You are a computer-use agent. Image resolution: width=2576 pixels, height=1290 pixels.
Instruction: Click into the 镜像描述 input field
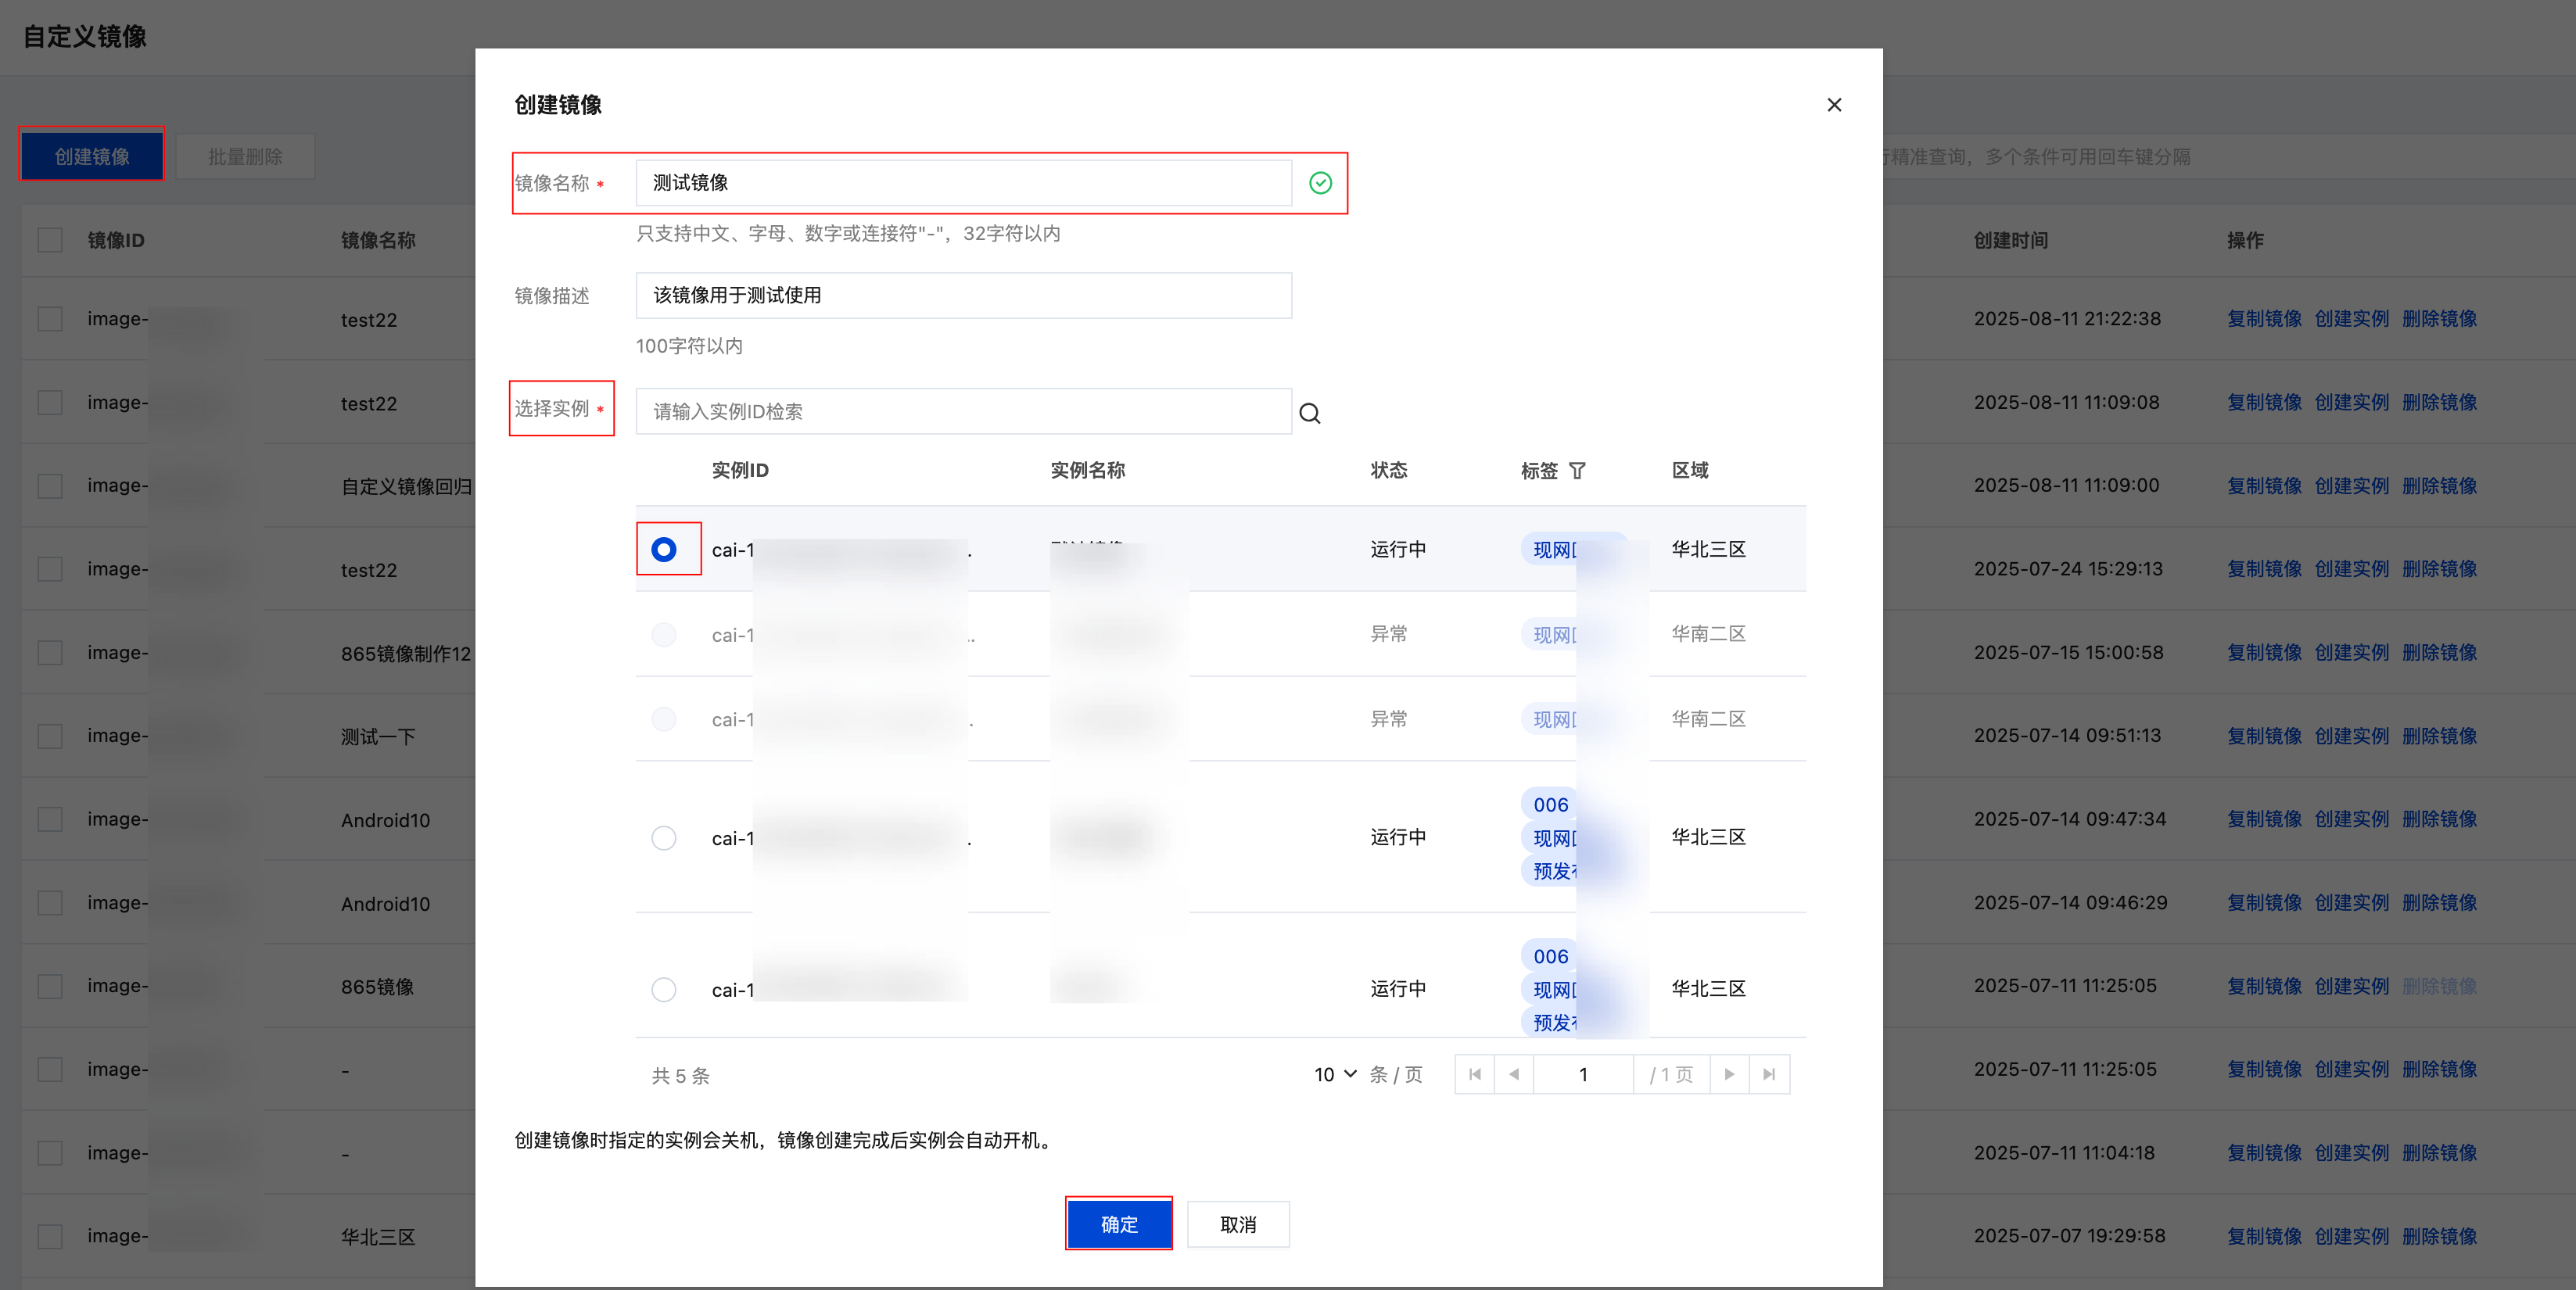963,295
